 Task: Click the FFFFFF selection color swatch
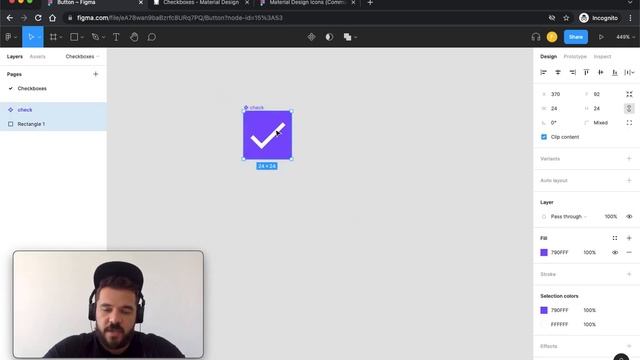coord(544,324)
